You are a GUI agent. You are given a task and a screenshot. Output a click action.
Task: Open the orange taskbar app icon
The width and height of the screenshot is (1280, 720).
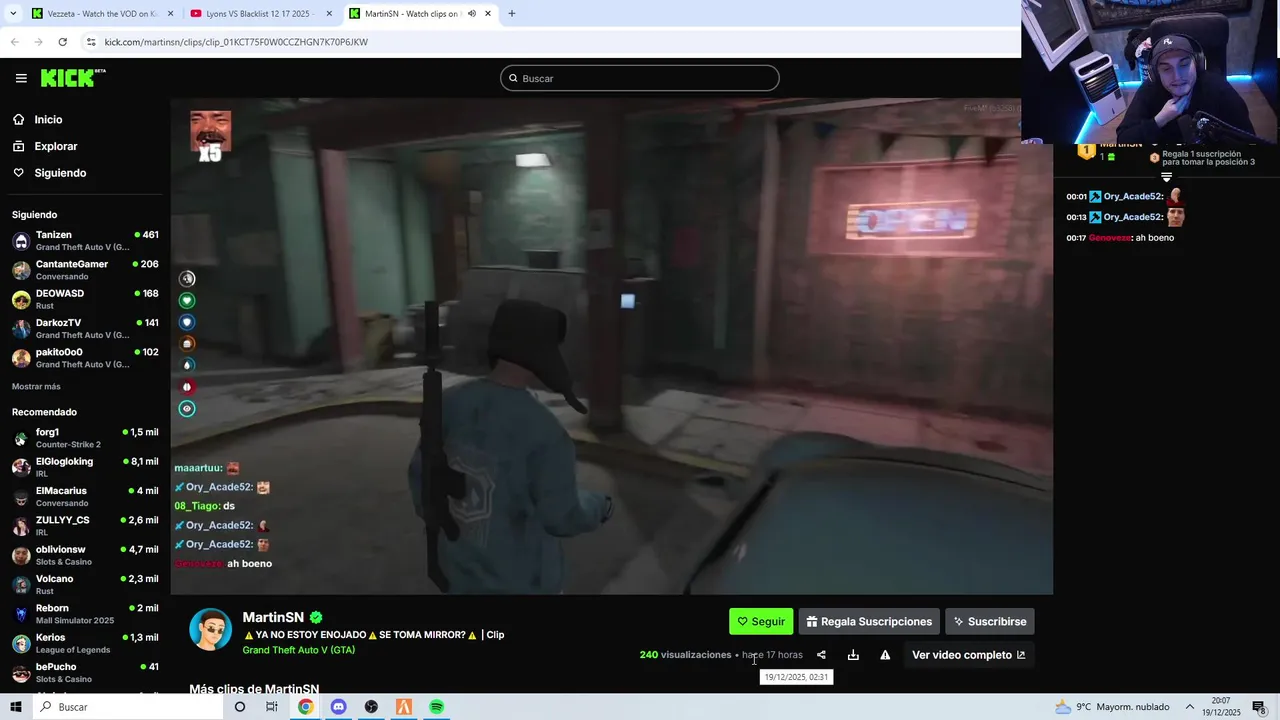404,707
